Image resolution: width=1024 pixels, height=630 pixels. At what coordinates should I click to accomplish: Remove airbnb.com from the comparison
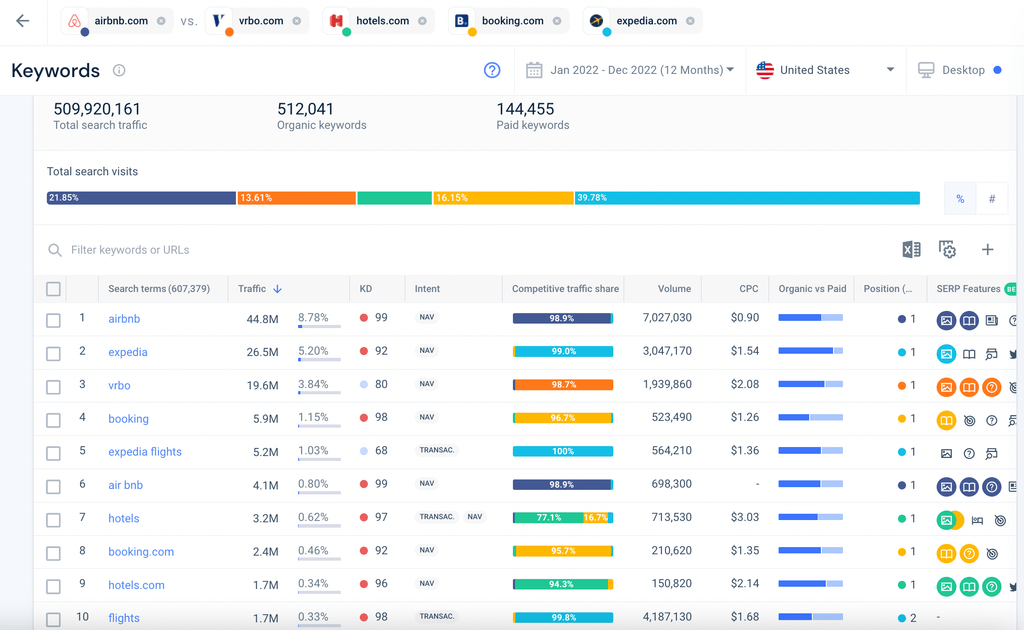[161, 21]
